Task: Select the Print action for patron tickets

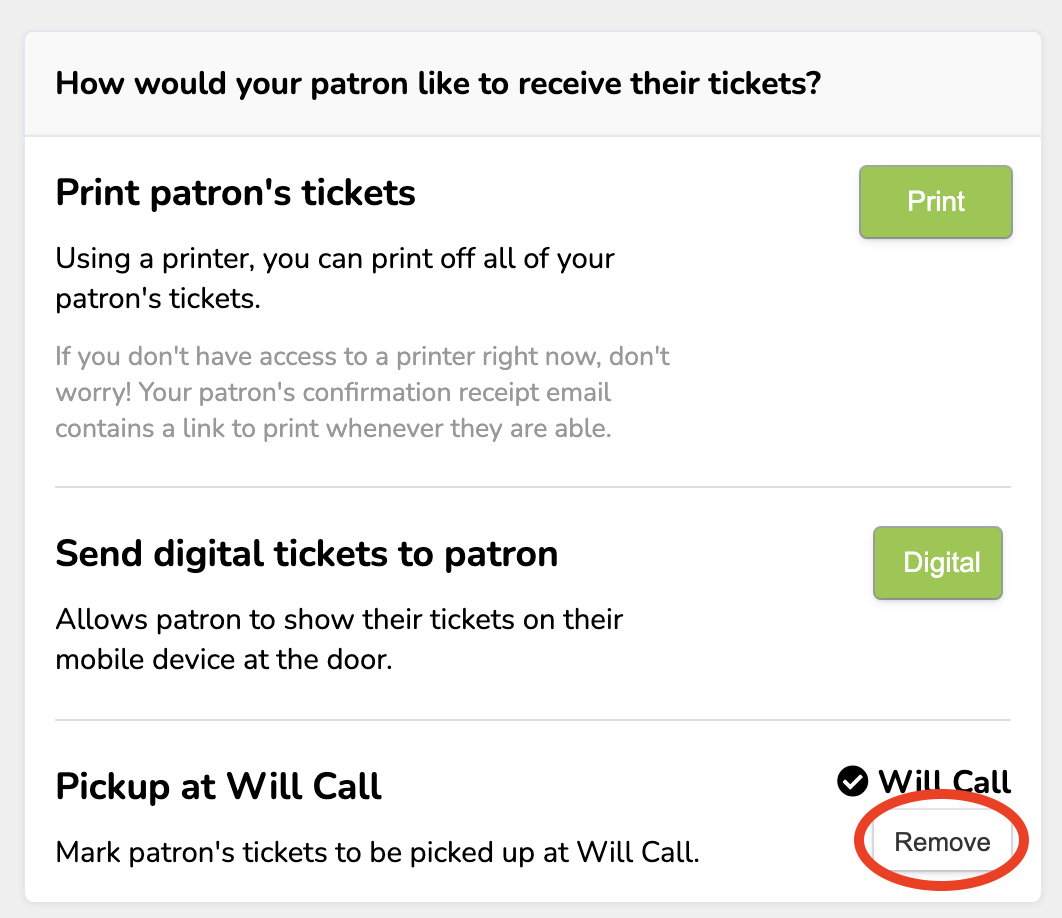Action: pos(934,201)
